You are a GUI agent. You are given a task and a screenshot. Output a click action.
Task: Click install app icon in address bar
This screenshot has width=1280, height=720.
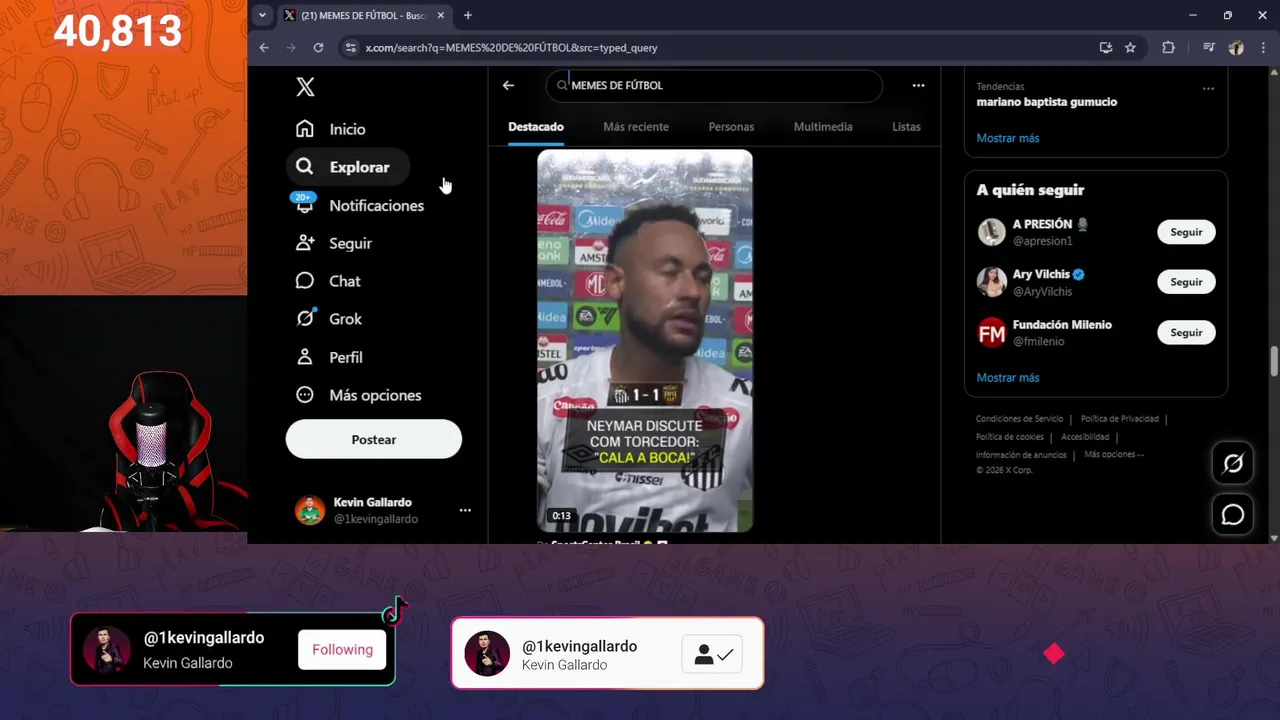pyautogui.click(x=1105, y=47)
